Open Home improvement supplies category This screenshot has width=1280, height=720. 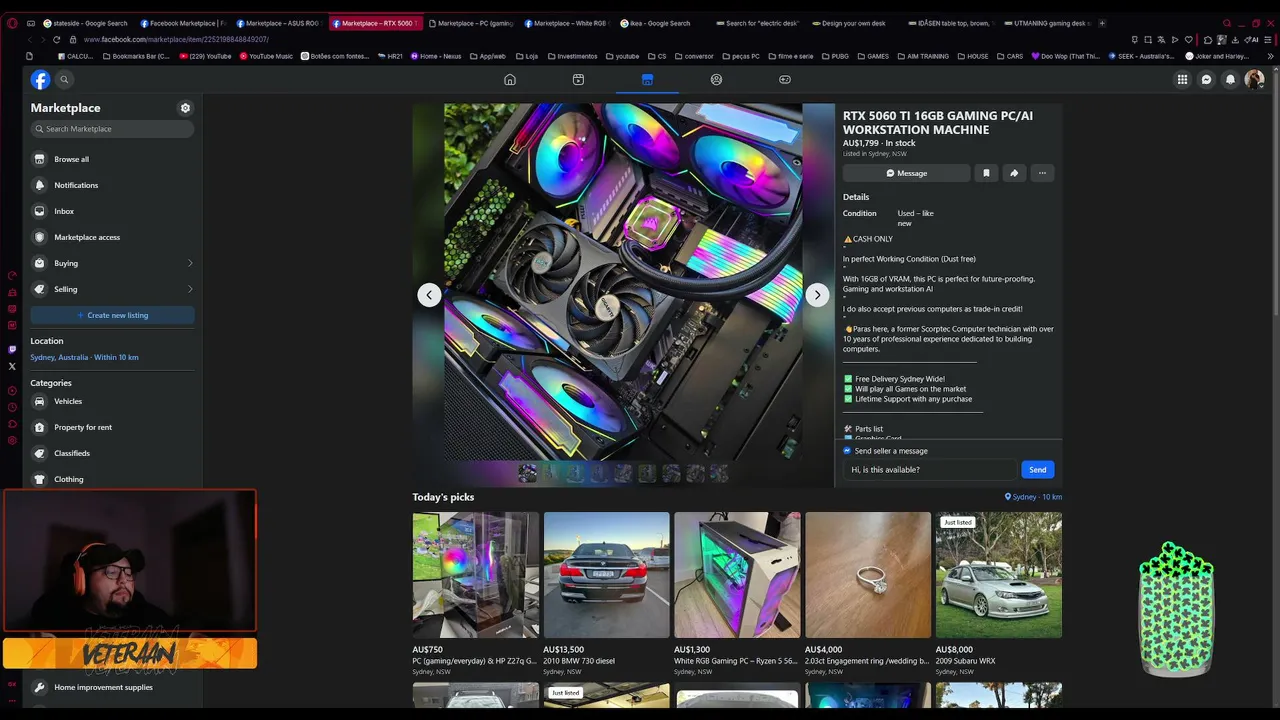[x=112, y=687]
